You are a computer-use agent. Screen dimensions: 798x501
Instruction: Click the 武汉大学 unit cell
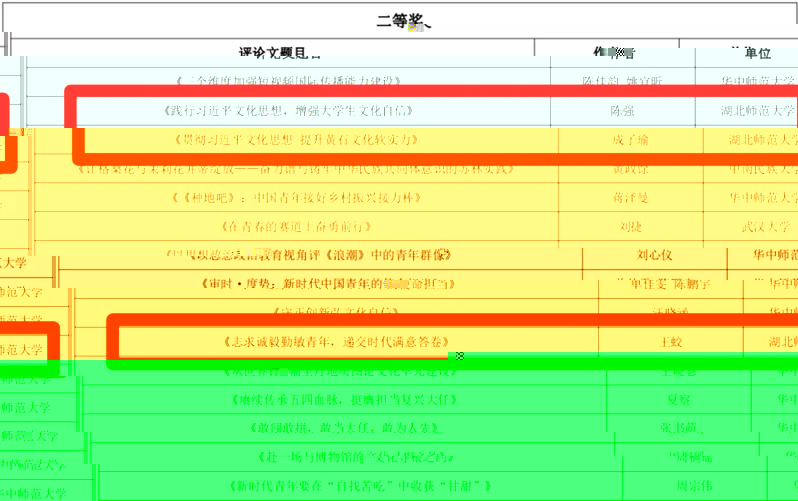(765, 227)
